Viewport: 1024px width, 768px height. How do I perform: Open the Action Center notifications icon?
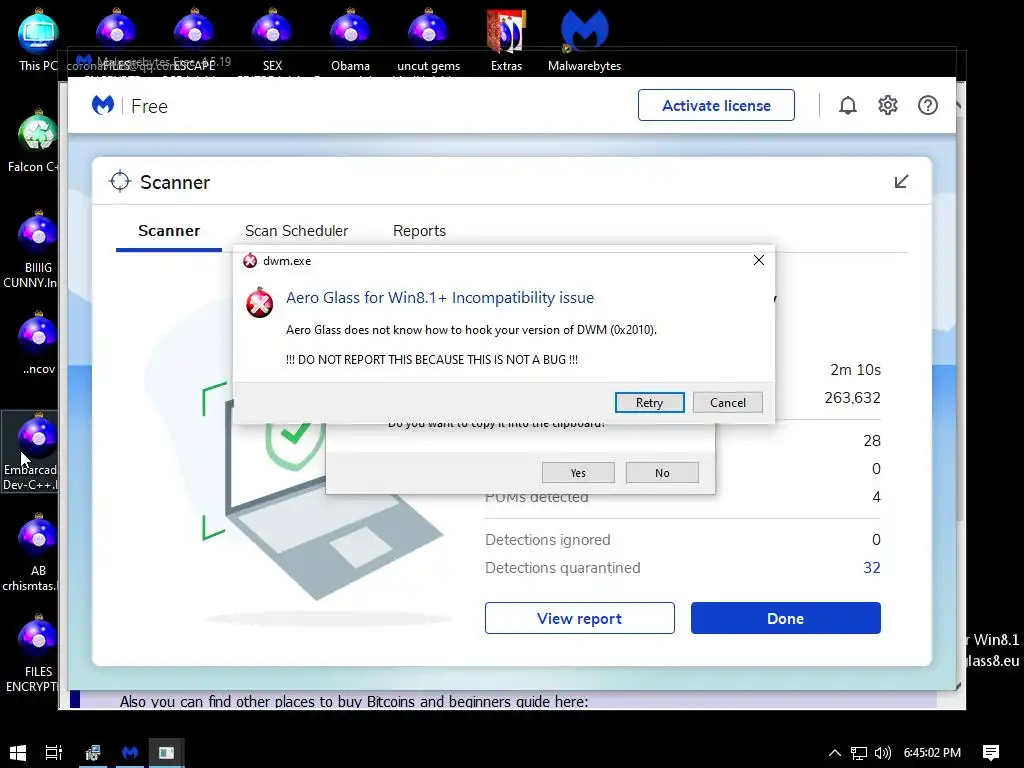coord(991,752)
